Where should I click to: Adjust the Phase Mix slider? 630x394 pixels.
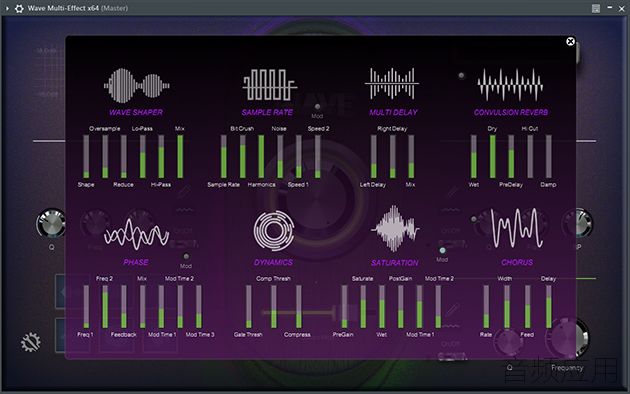pyautogui.click(x=142, y=306)
